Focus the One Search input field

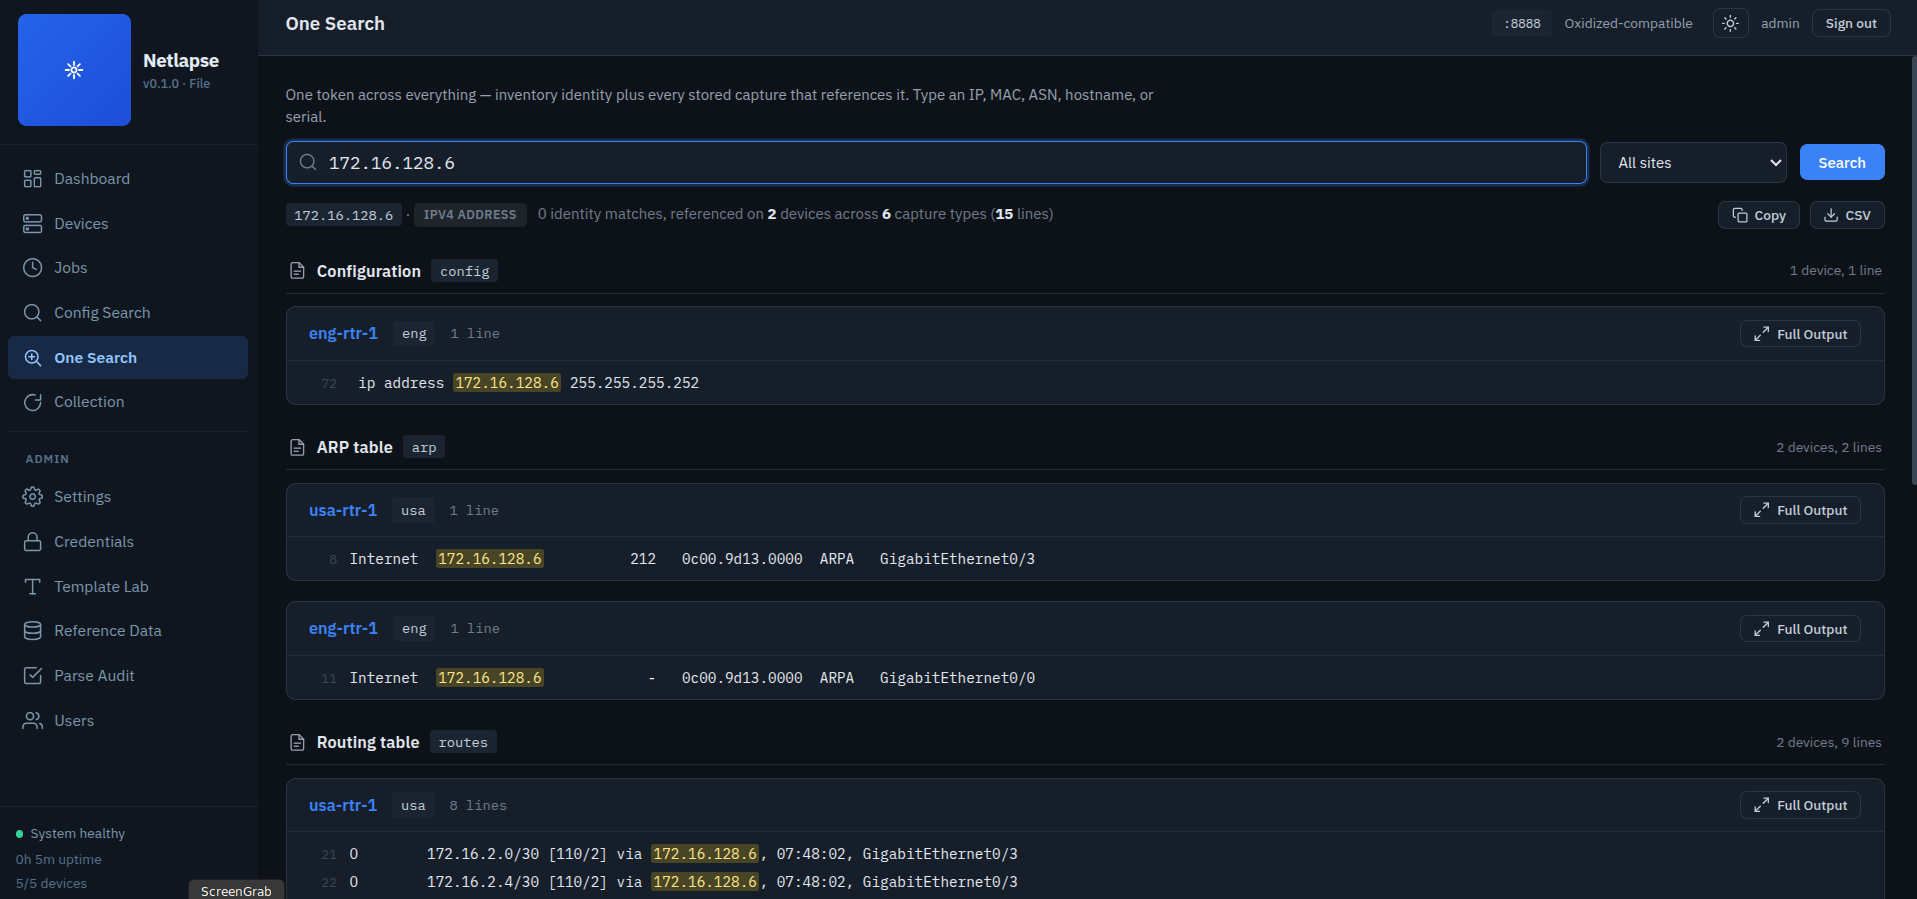[x=936, y=162]
